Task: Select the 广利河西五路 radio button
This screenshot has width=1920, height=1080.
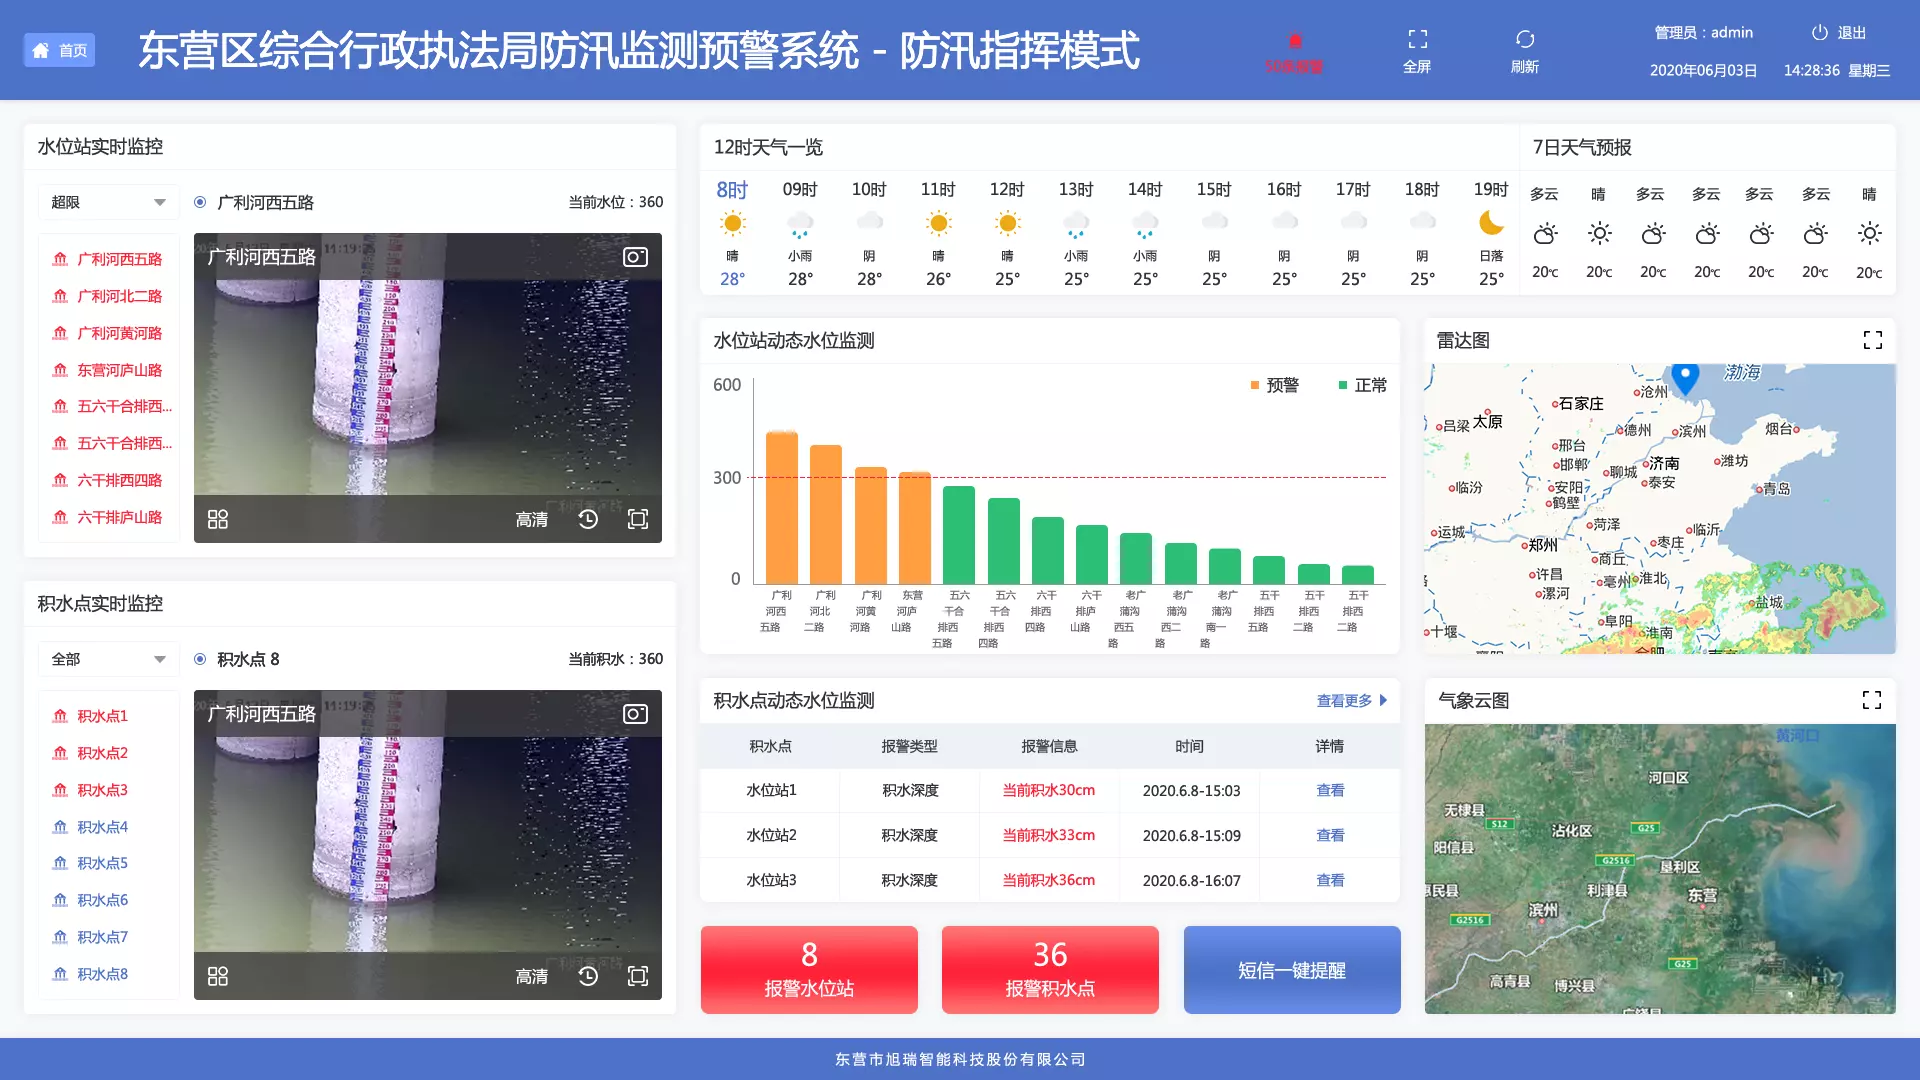Action: click(x=200, y=202)
